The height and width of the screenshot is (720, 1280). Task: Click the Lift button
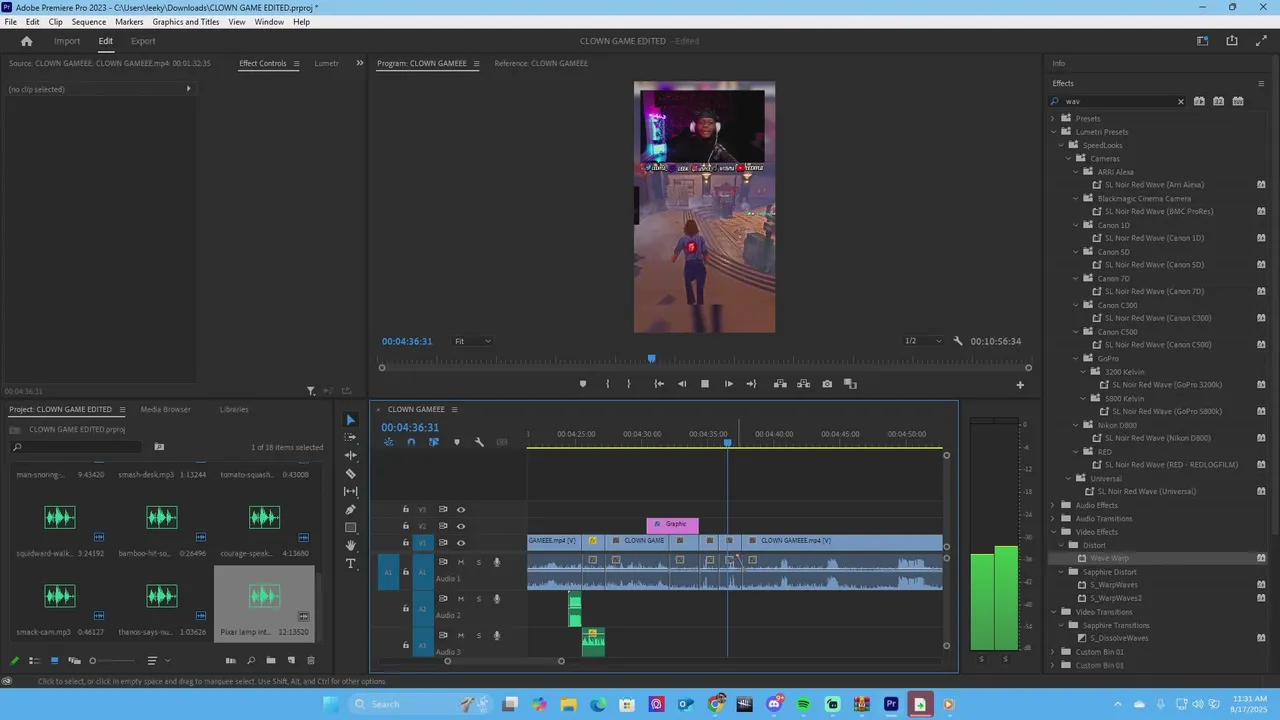(x=780, y=384)
